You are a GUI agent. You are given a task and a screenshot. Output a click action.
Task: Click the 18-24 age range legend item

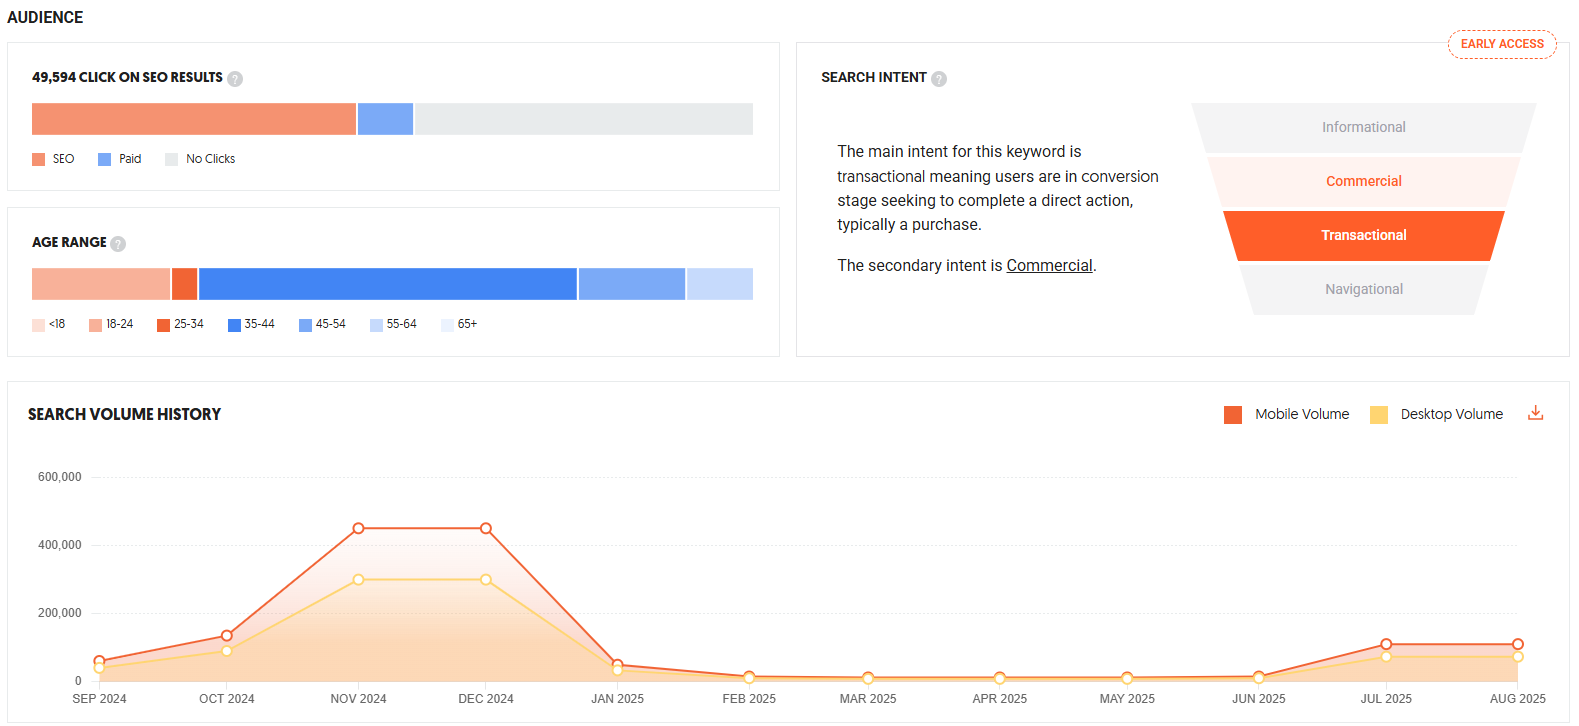coord(111,325)
